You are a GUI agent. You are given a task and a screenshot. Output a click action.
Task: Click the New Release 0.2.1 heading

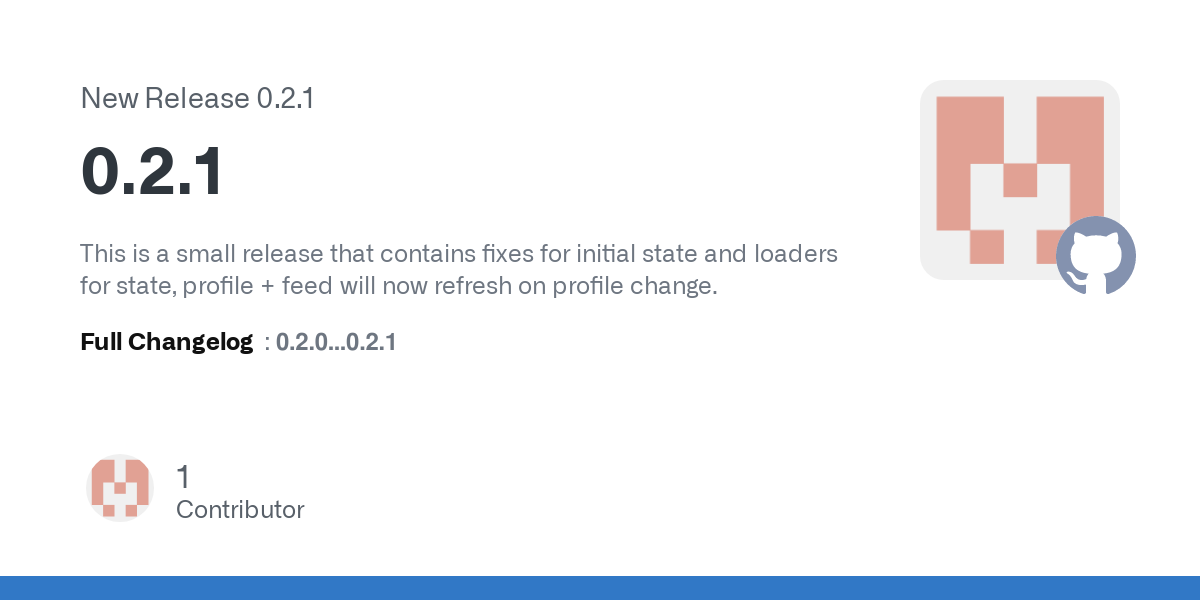[x=198, y=99]
